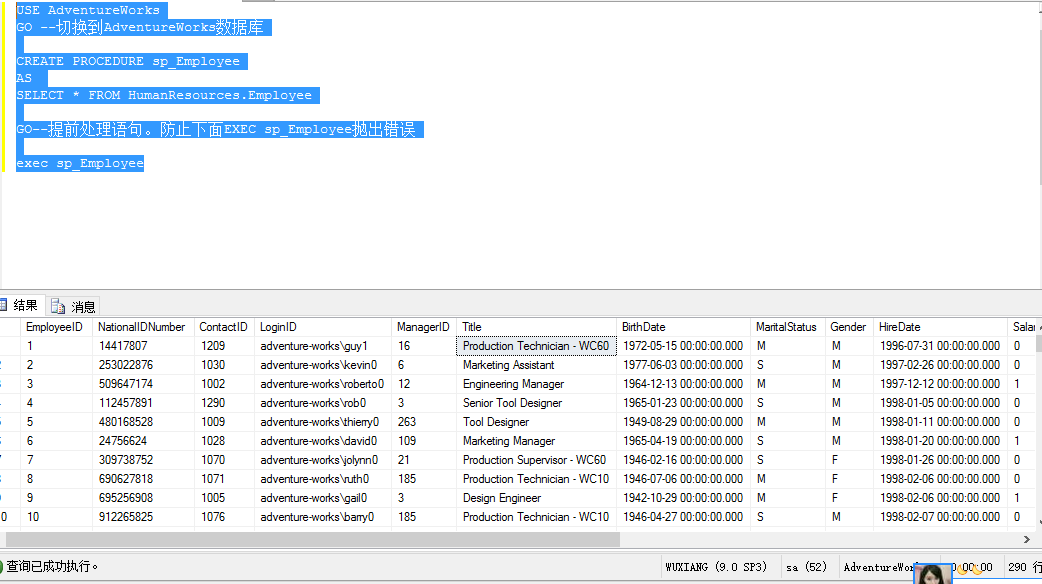Select cell Production Technician - WC60
This screenshot has height=584, width=1042.
tap(536, 346)
